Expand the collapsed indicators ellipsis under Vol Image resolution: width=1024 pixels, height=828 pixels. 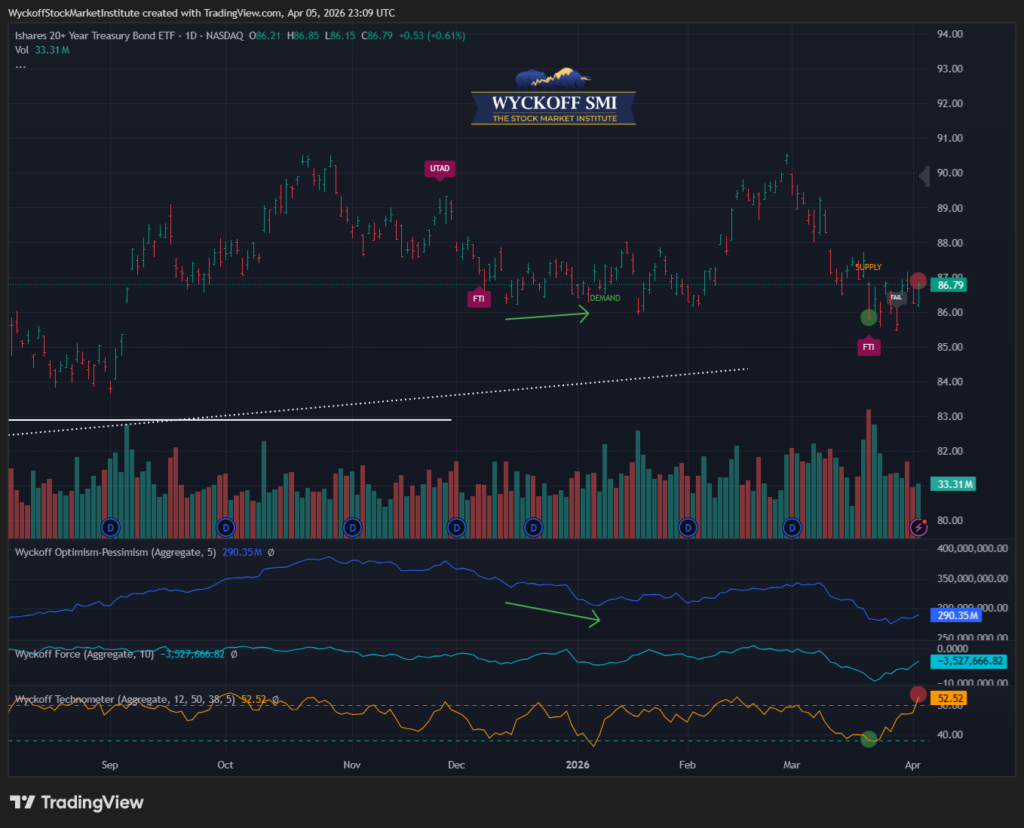[20, 67]
